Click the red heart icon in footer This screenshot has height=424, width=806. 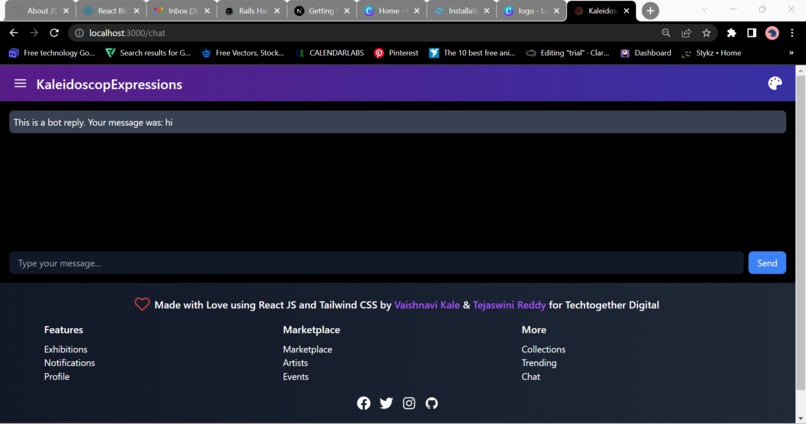pos(142,304)
